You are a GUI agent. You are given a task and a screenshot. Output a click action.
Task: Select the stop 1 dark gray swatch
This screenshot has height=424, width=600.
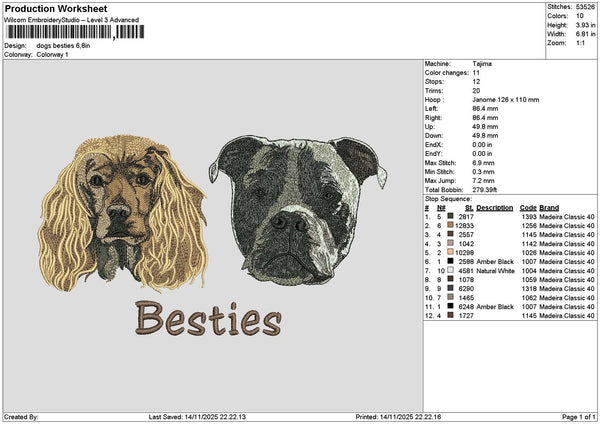pos(451,216)
